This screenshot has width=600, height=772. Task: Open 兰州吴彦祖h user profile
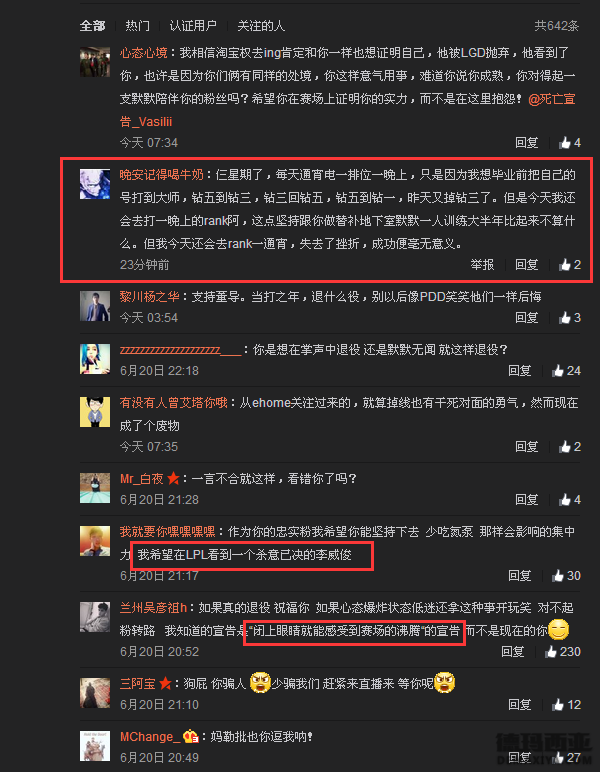153,608
